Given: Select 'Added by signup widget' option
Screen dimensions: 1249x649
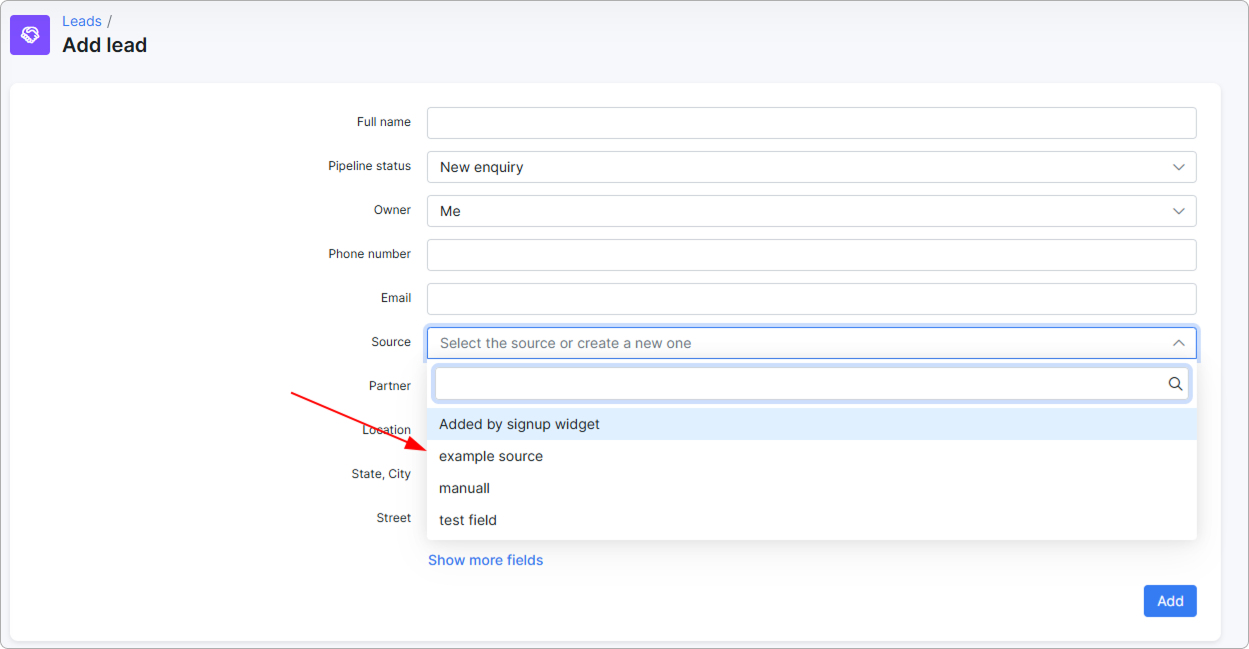Looking at the screenshot, I should pyautogui.click(x=519, y=424).
